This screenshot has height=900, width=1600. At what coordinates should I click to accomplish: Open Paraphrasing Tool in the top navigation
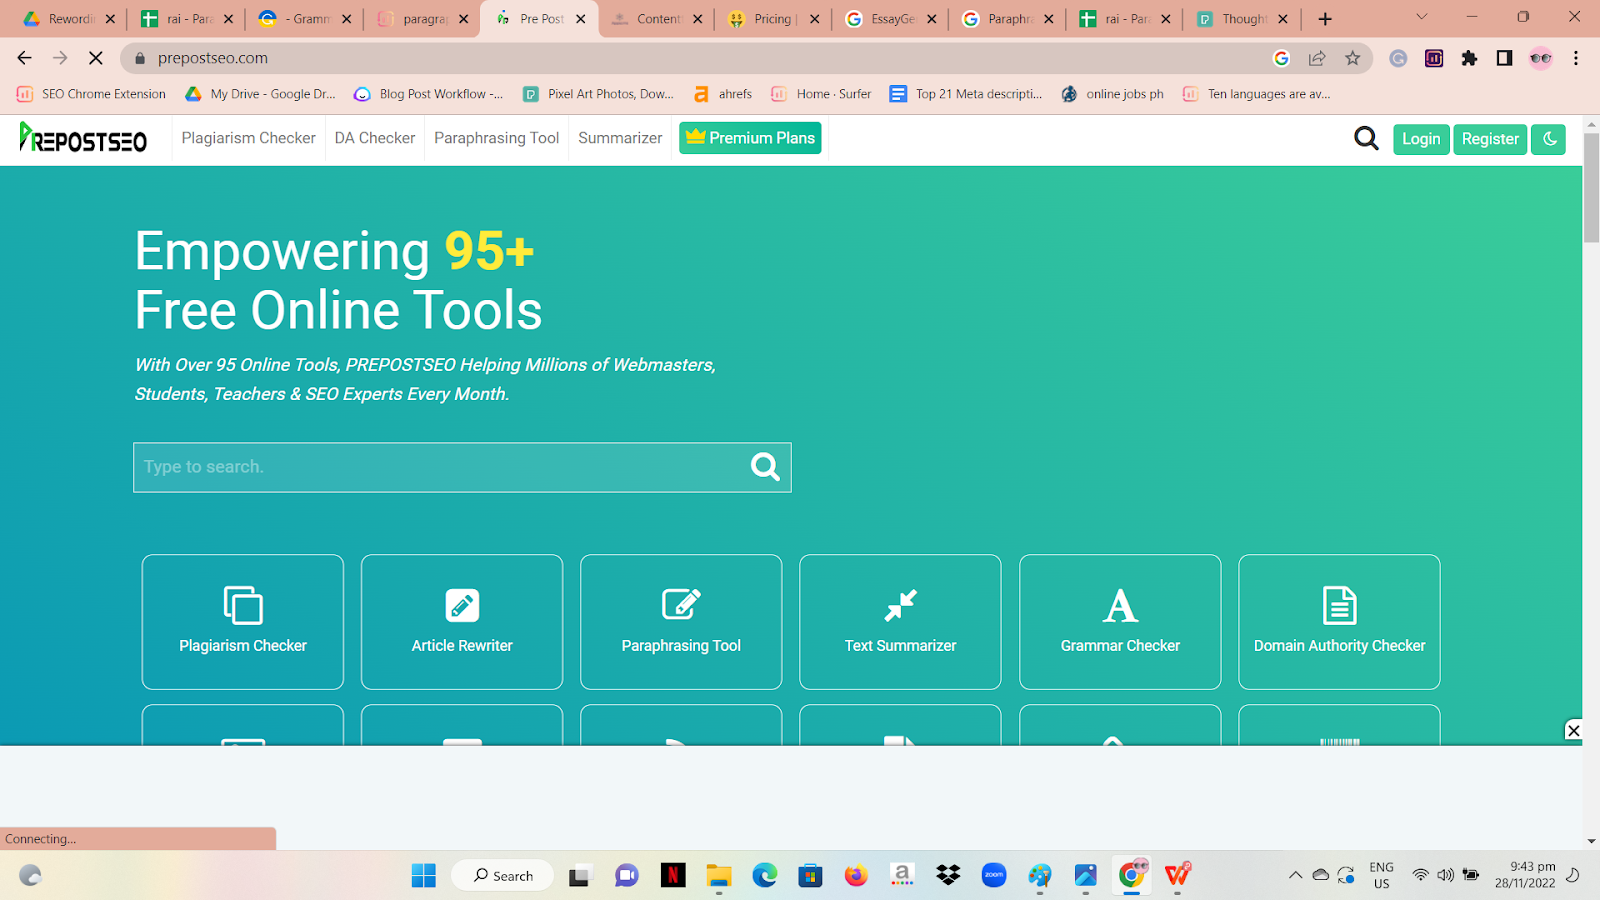point(497,138)
